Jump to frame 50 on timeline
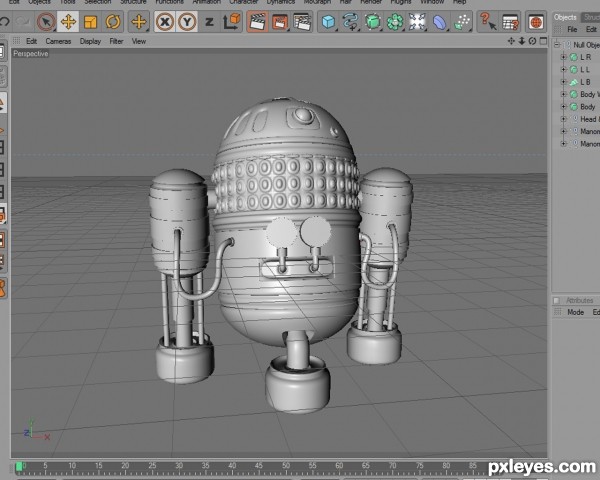This screenshot has width=600, height=480. coord(286,466)
